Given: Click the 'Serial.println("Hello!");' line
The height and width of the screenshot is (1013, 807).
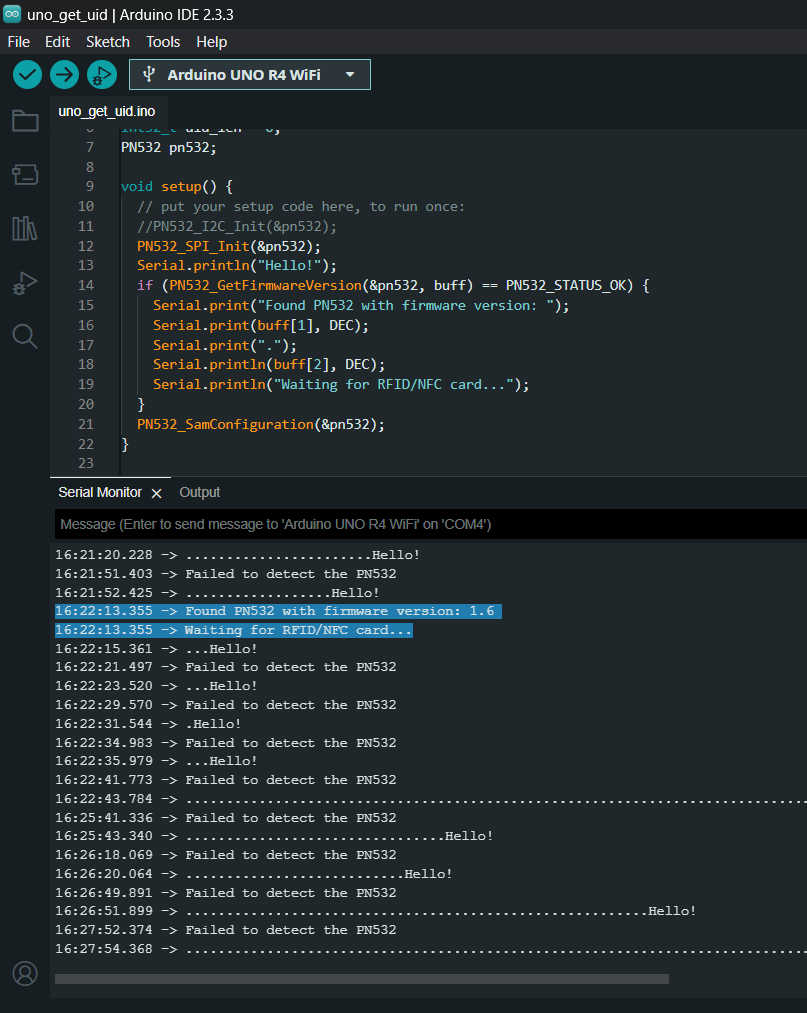Looking at the screenshot, I should tap(237, 266).
